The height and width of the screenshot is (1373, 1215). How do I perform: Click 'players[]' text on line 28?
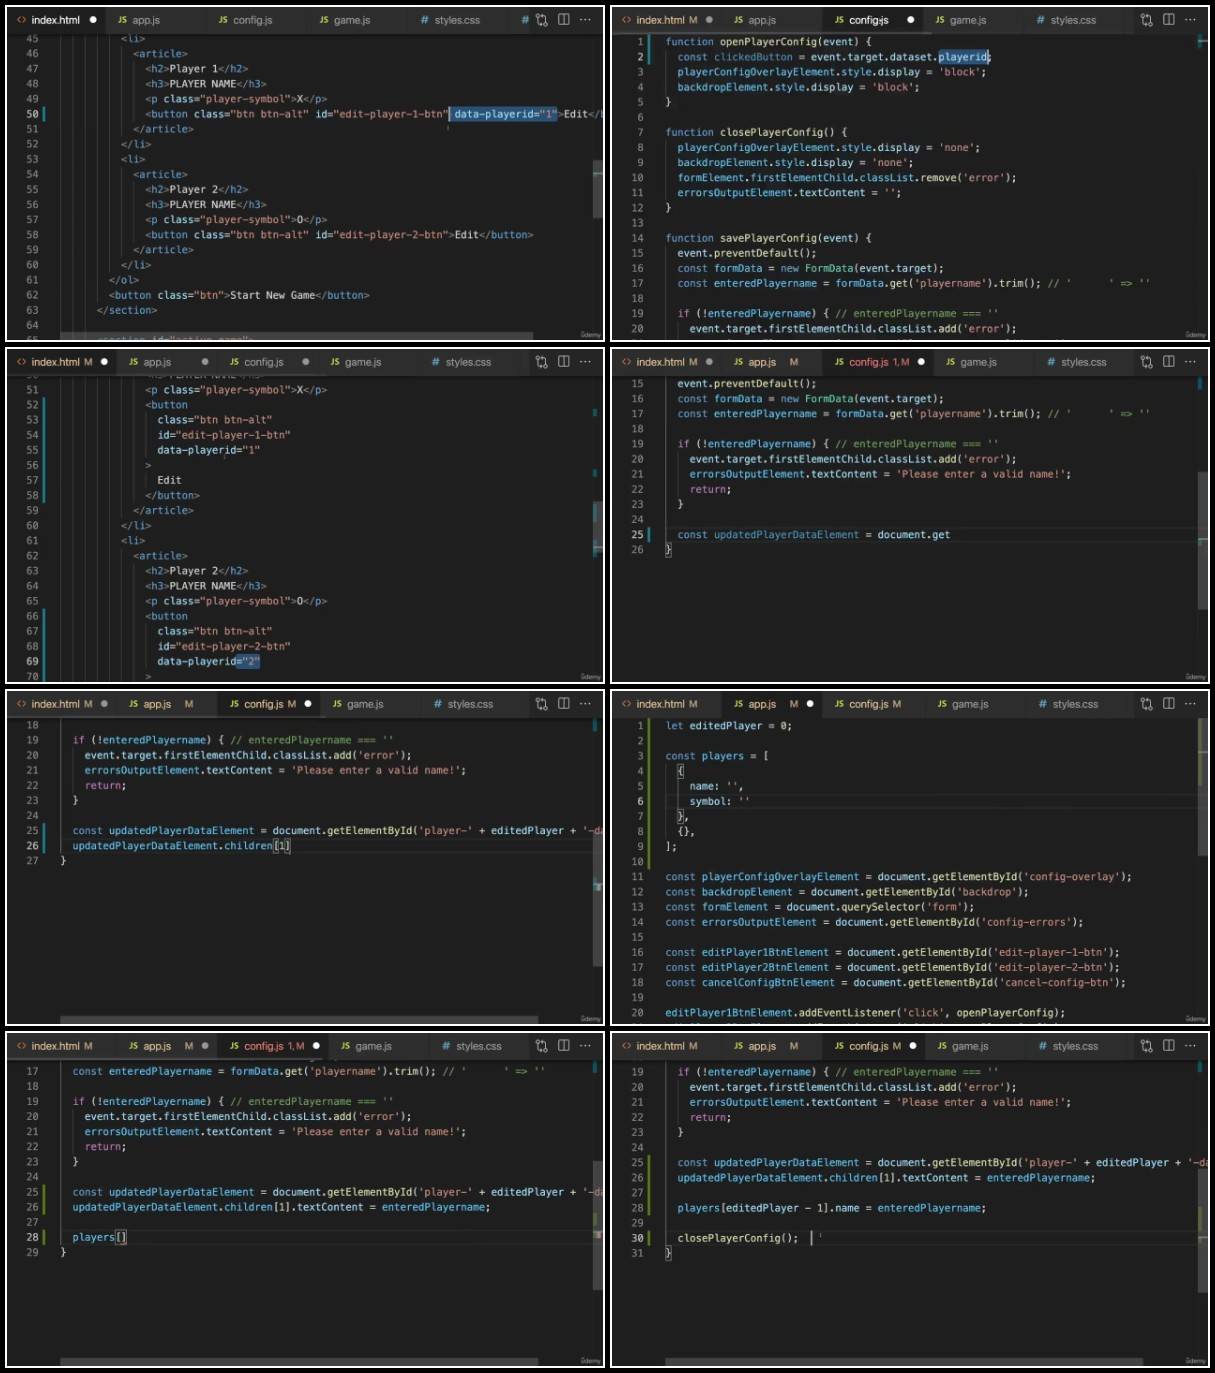[99, 1237]
